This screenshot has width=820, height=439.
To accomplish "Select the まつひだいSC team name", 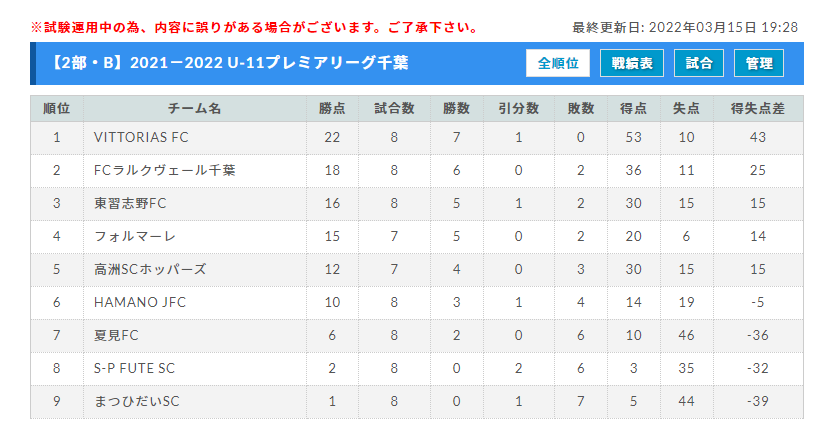I will tap(136, 401).
